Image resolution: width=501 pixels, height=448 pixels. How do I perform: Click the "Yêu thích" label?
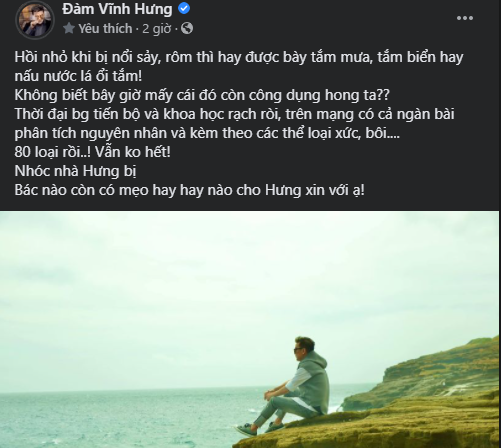coord(105,29)
